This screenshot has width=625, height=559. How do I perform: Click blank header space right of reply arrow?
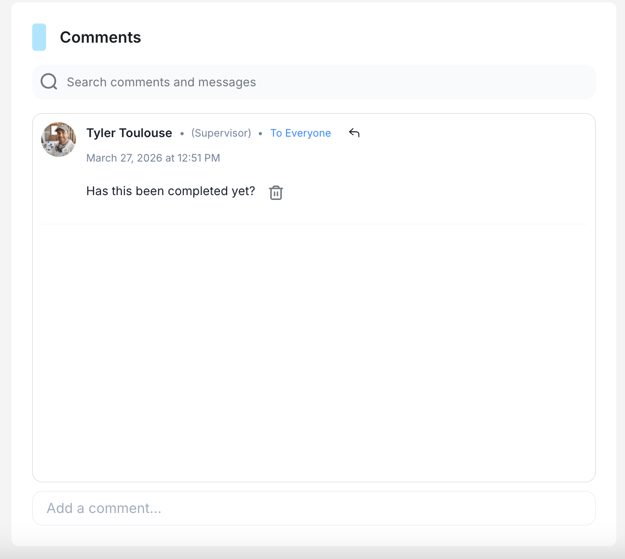point(470,133)
